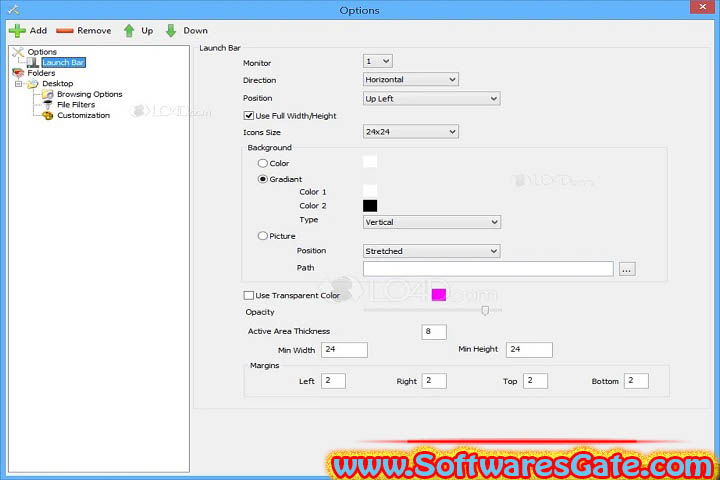
Task: Select the Color background radio button
Action: (x=263, y=163)
